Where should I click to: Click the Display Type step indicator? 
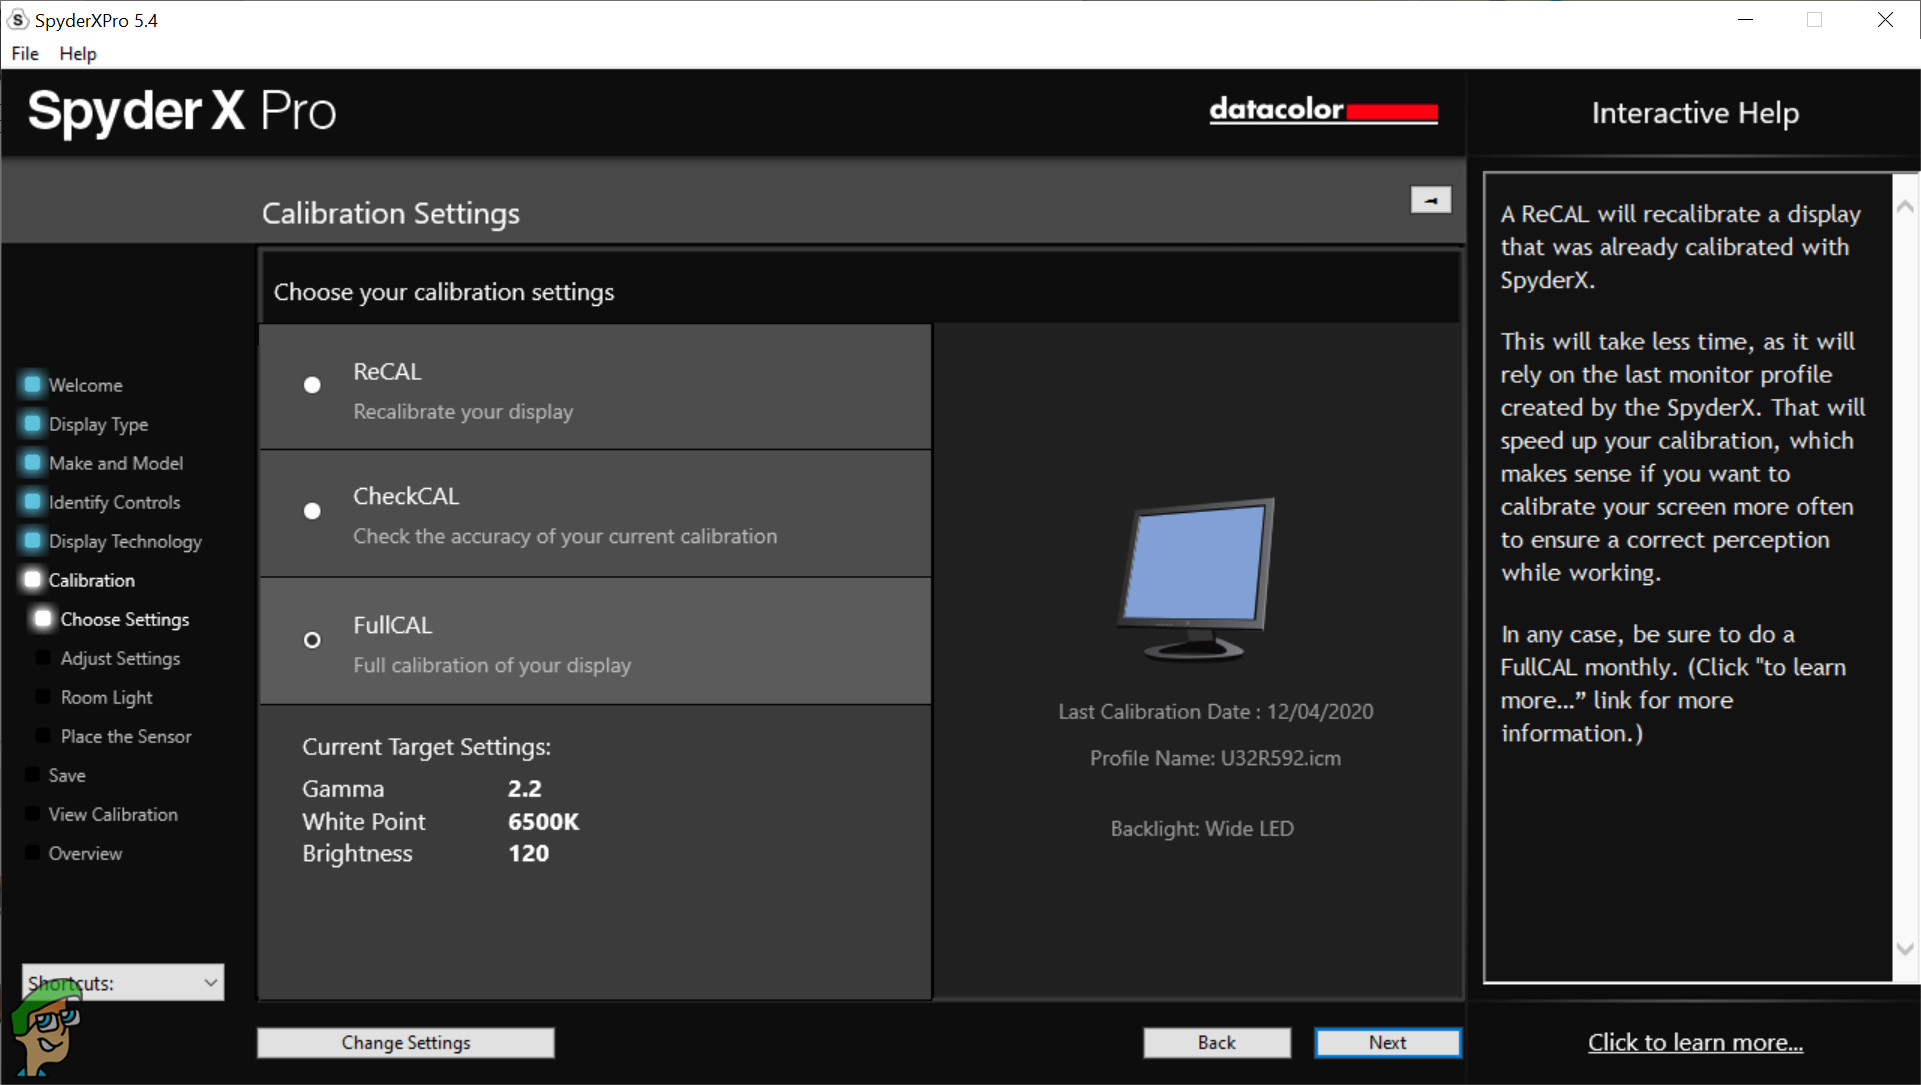pyautogui.click(x=32, y=424)
